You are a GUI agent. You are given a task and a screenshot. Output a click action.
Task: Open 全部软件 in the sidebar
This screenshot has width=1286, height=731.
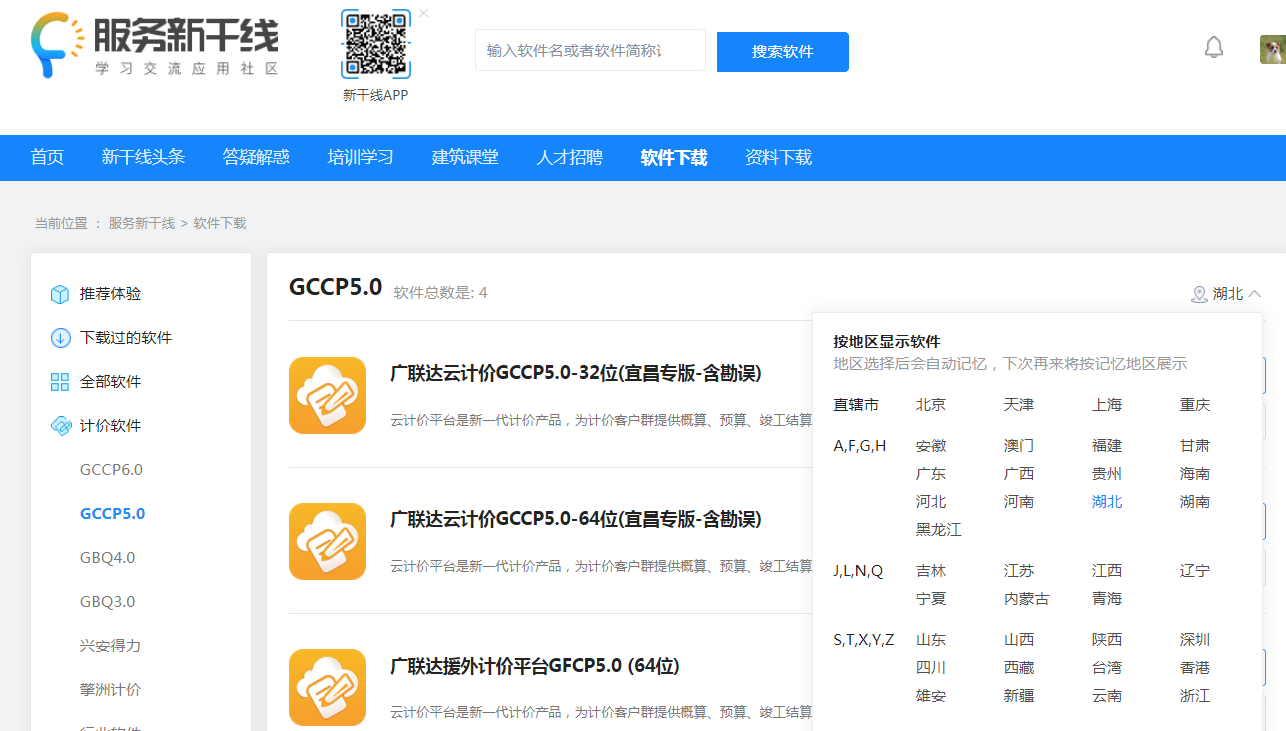pos(110,382)
